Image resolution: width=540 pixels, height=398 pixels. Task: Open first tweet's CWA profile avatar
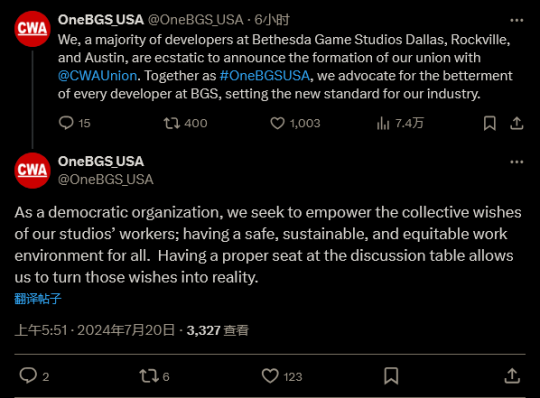tap(32, 29)
